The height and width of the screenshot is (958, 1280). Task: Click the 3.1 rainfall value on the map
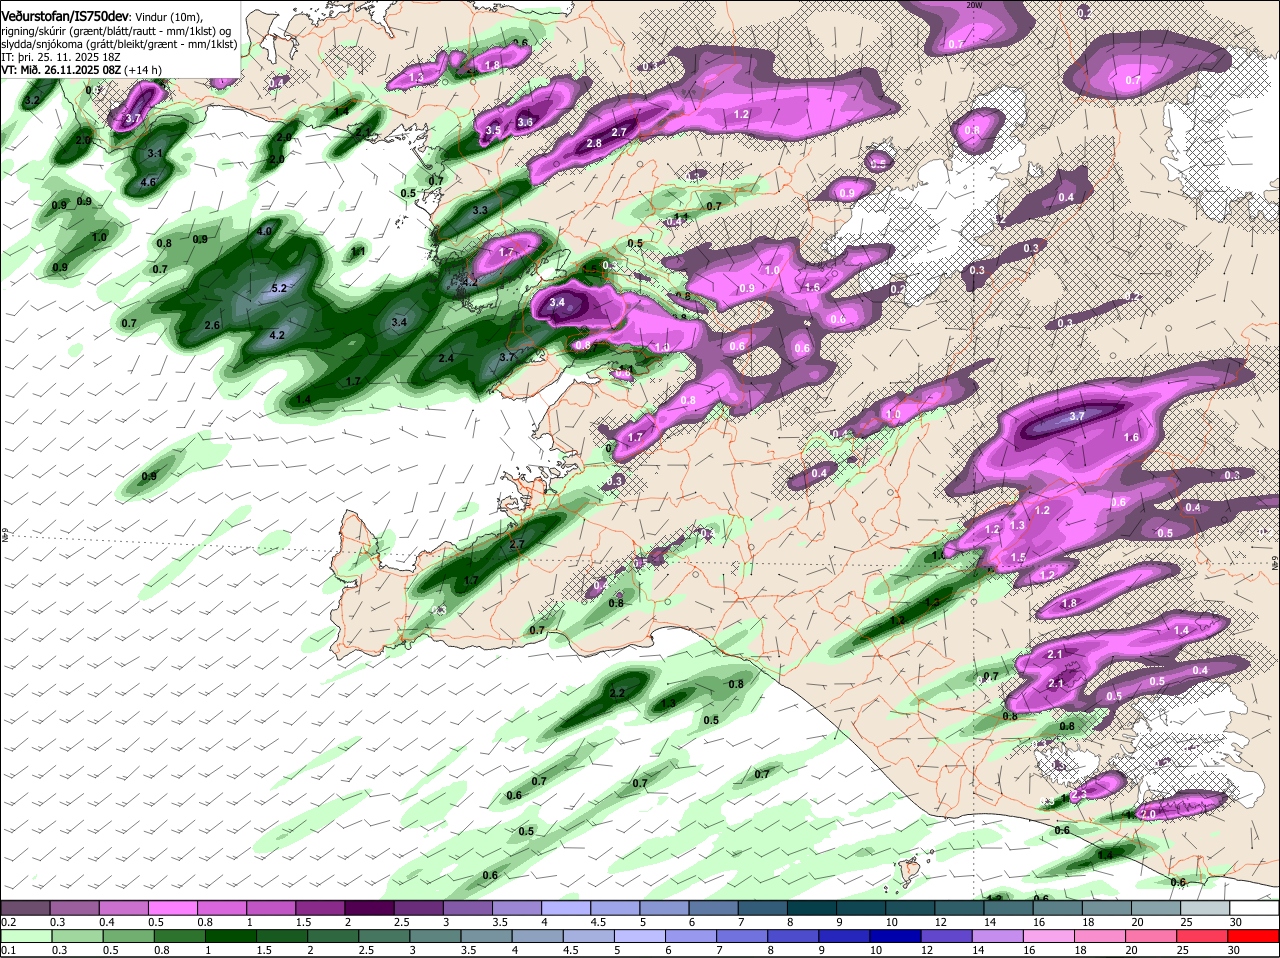(155, 154)
